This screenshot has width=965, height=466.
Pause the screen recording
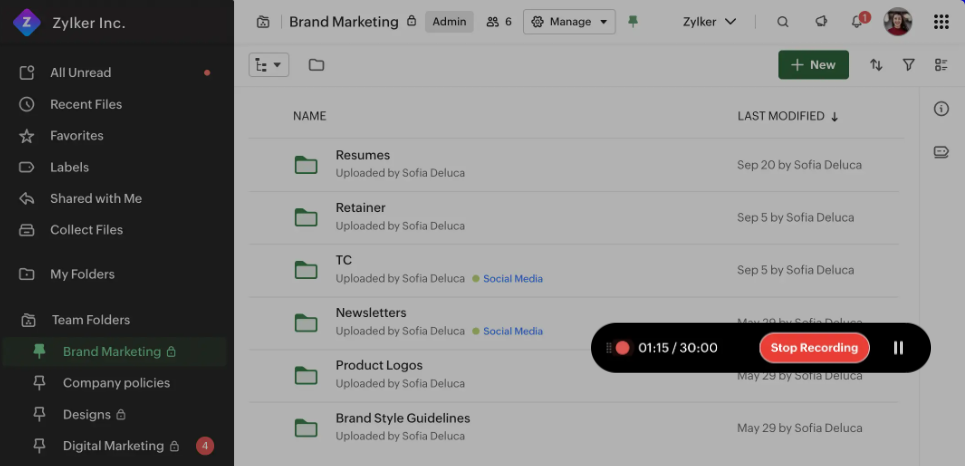pyautogui.click(x=898, y=348)
